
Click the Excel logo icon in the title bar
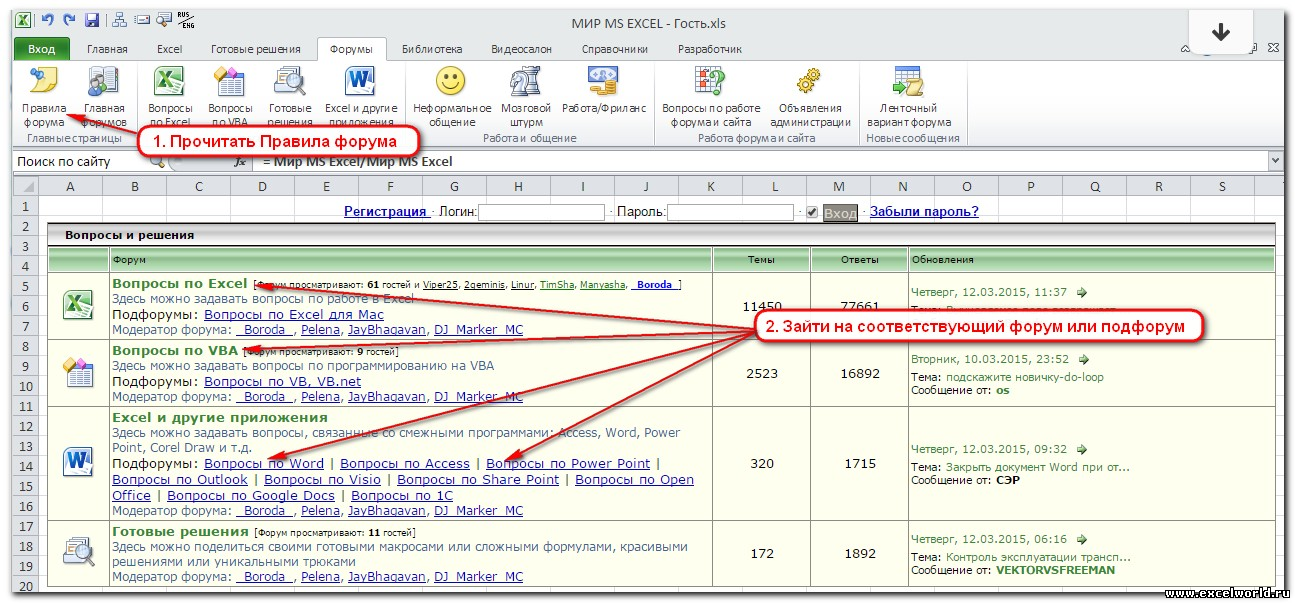coord(21,20)
